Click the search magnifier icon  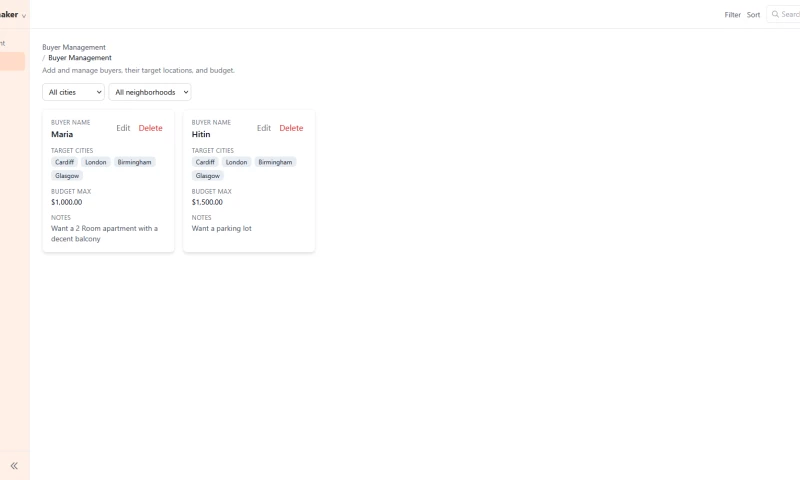(775, 14)
